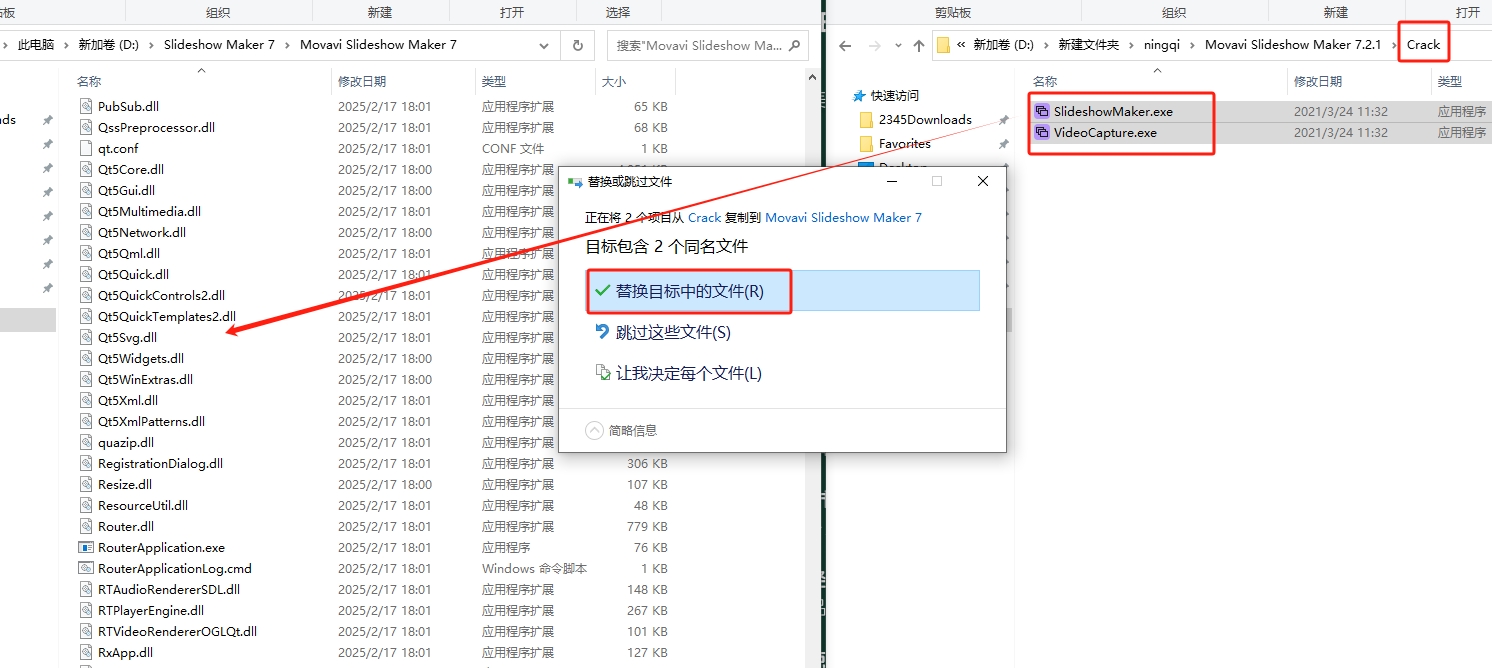Select Qt5Network.dll file
Viewport: 1492px width, 668px height.
[x=142, y=232]
